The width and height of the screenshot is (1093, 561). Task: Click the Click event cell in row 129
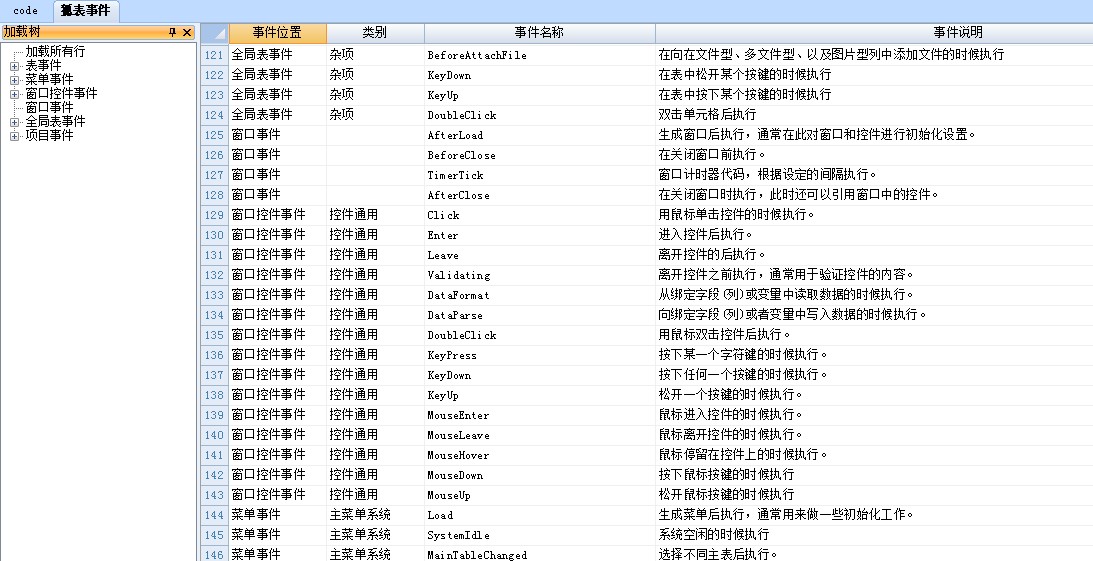(540, 215)
